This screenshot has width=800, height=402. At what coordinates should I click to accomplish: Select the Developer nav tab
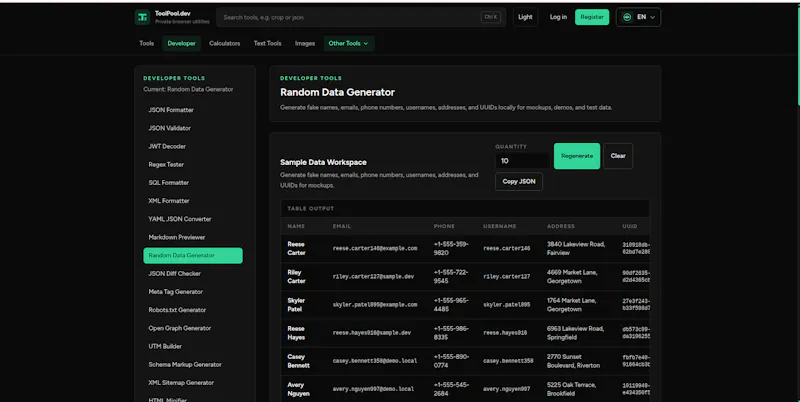[x=182, y=43]
